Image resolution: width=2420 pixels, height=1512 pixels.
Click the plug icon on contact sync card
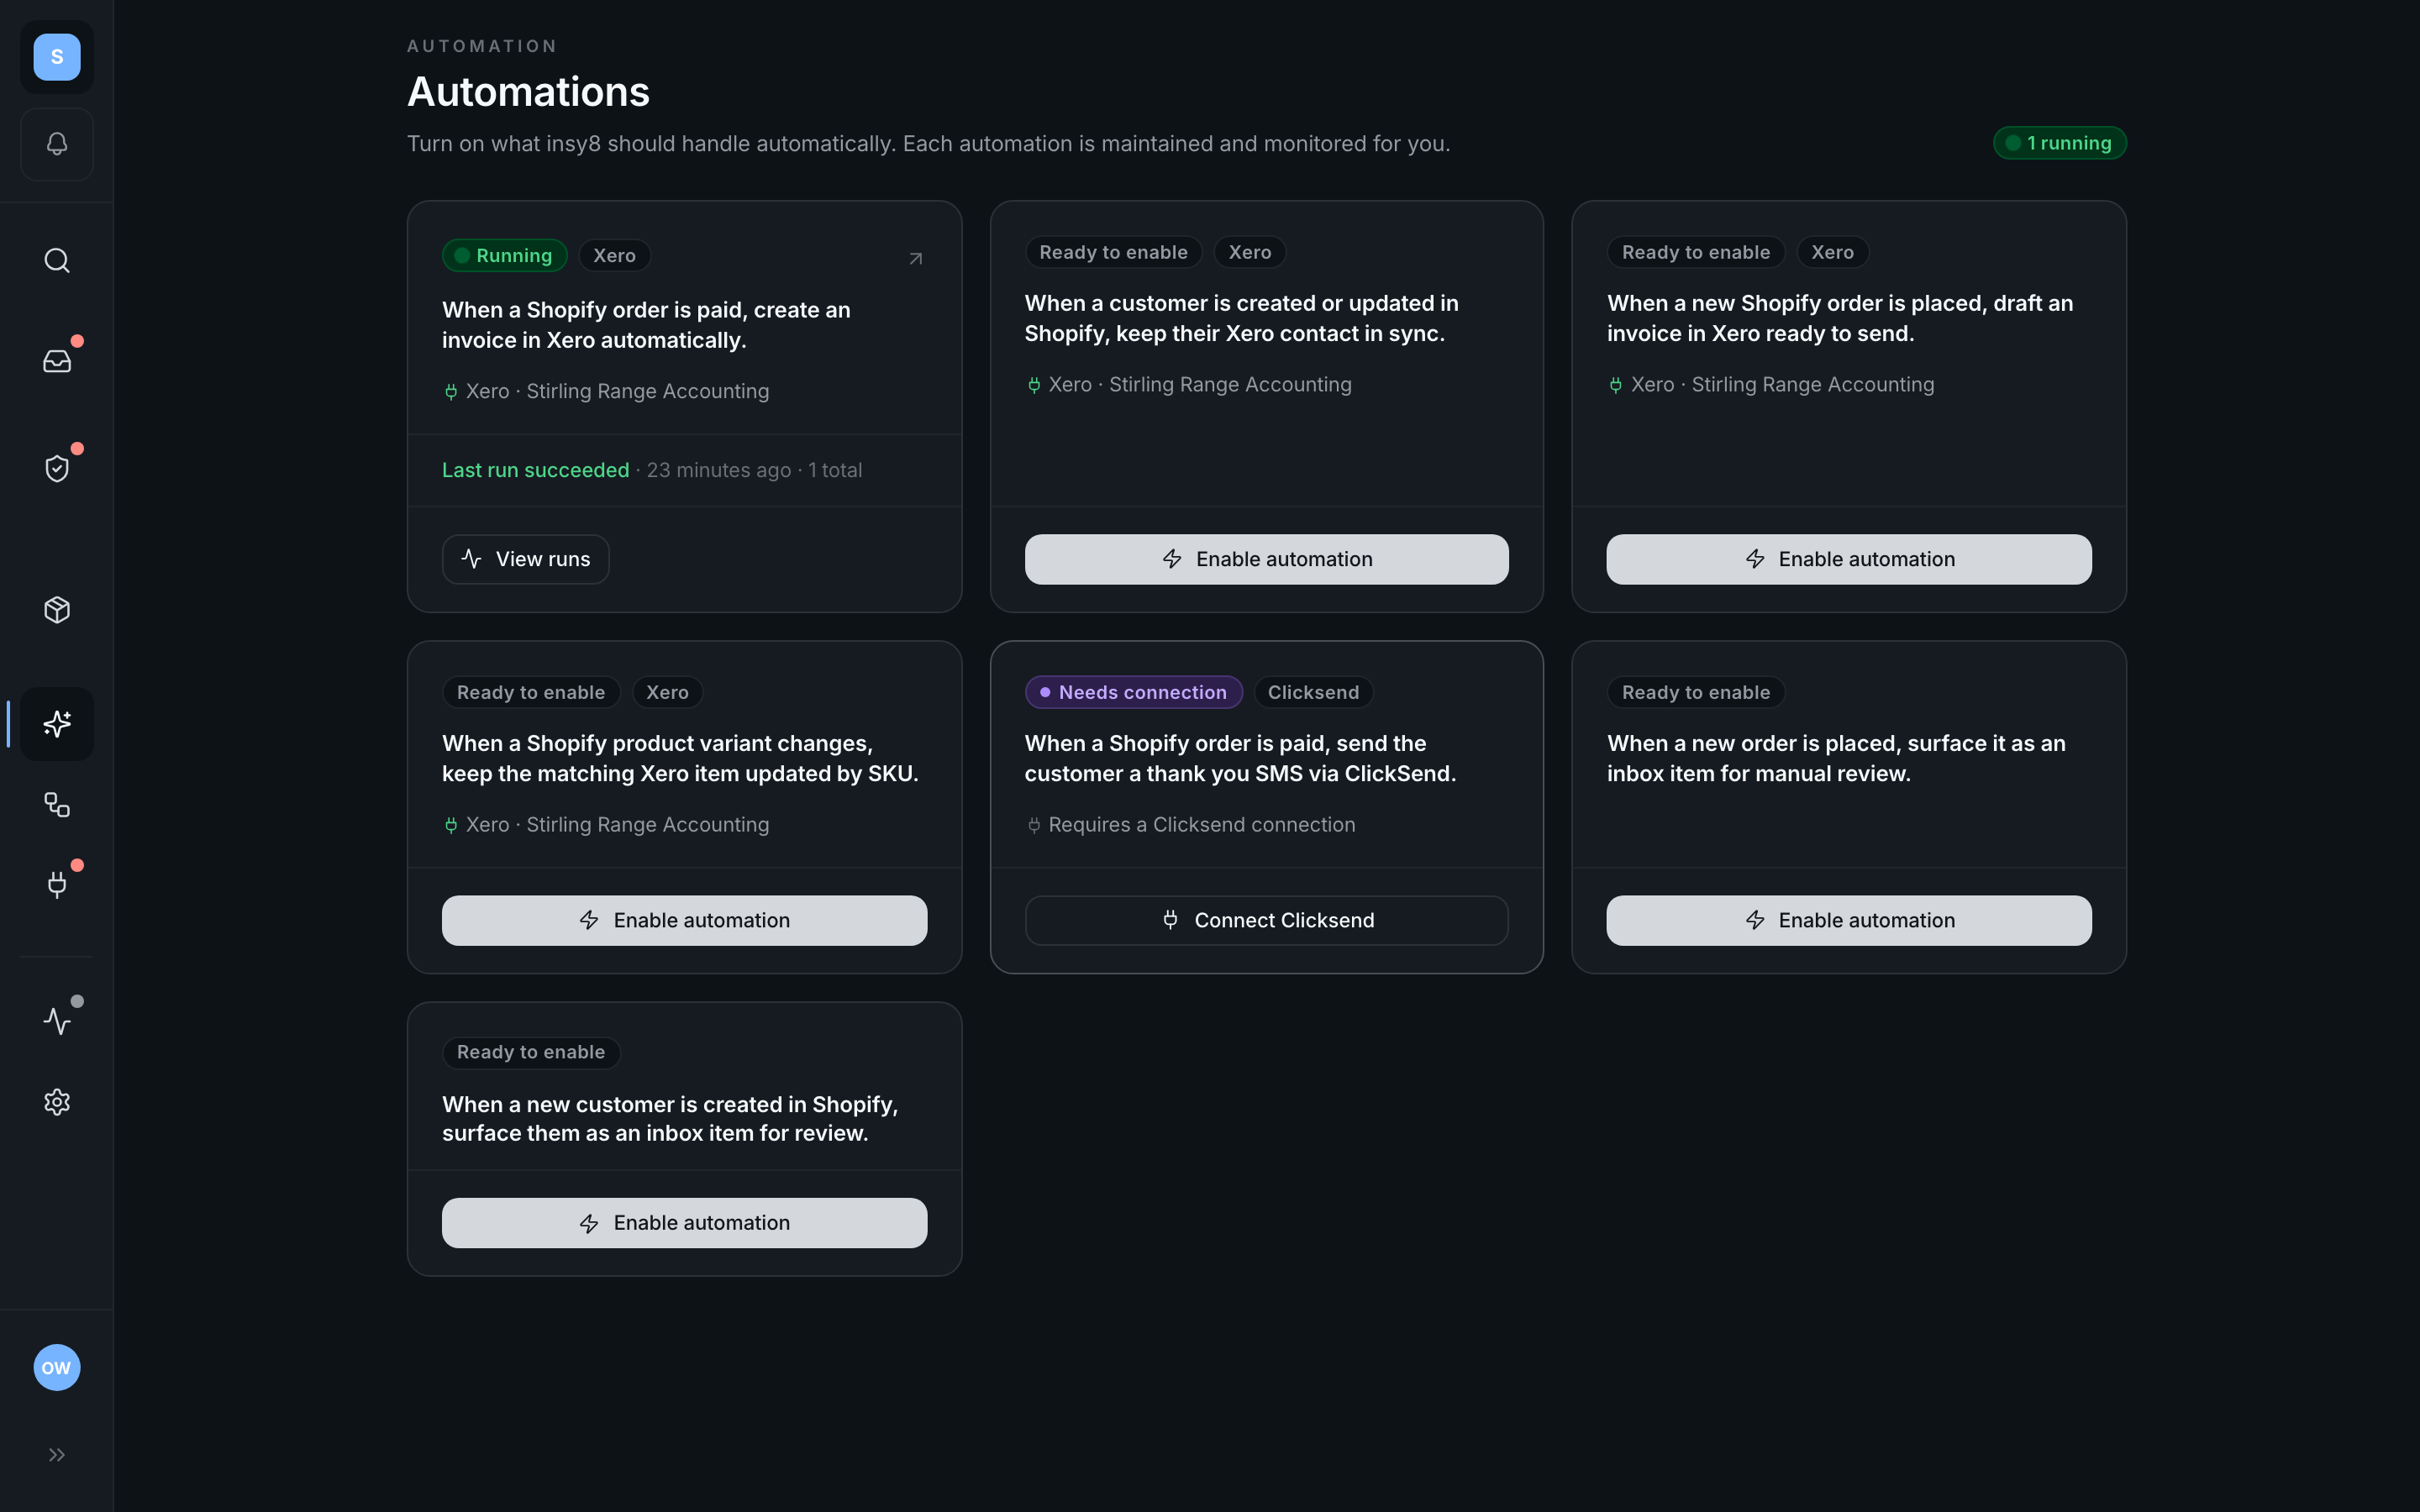[1034, 385]
